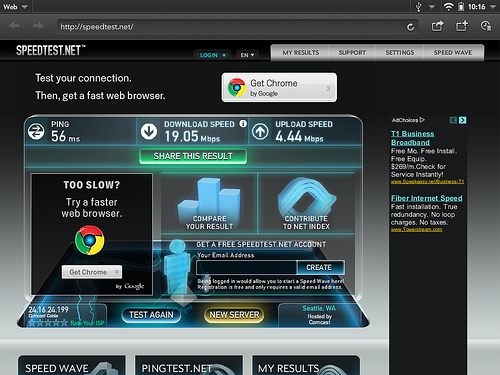Expand the LOGIN dropdown
This screenshot has width=500, height=375.
(213, 55)
